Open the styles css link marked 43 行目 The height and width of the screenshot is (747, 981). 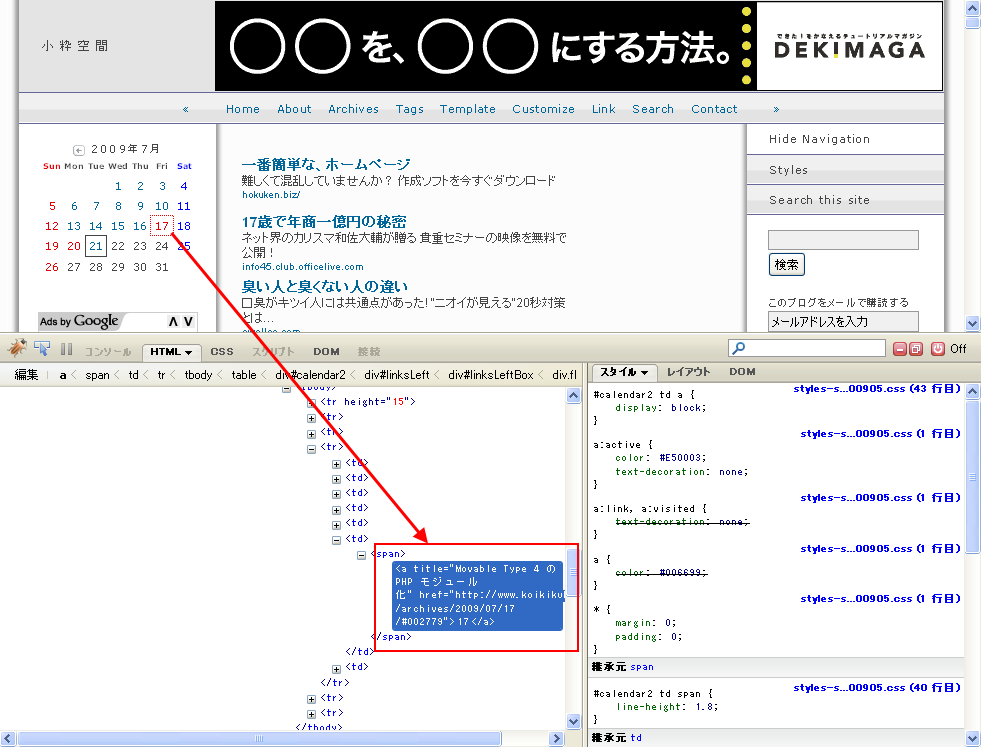(x=877, y=389)
